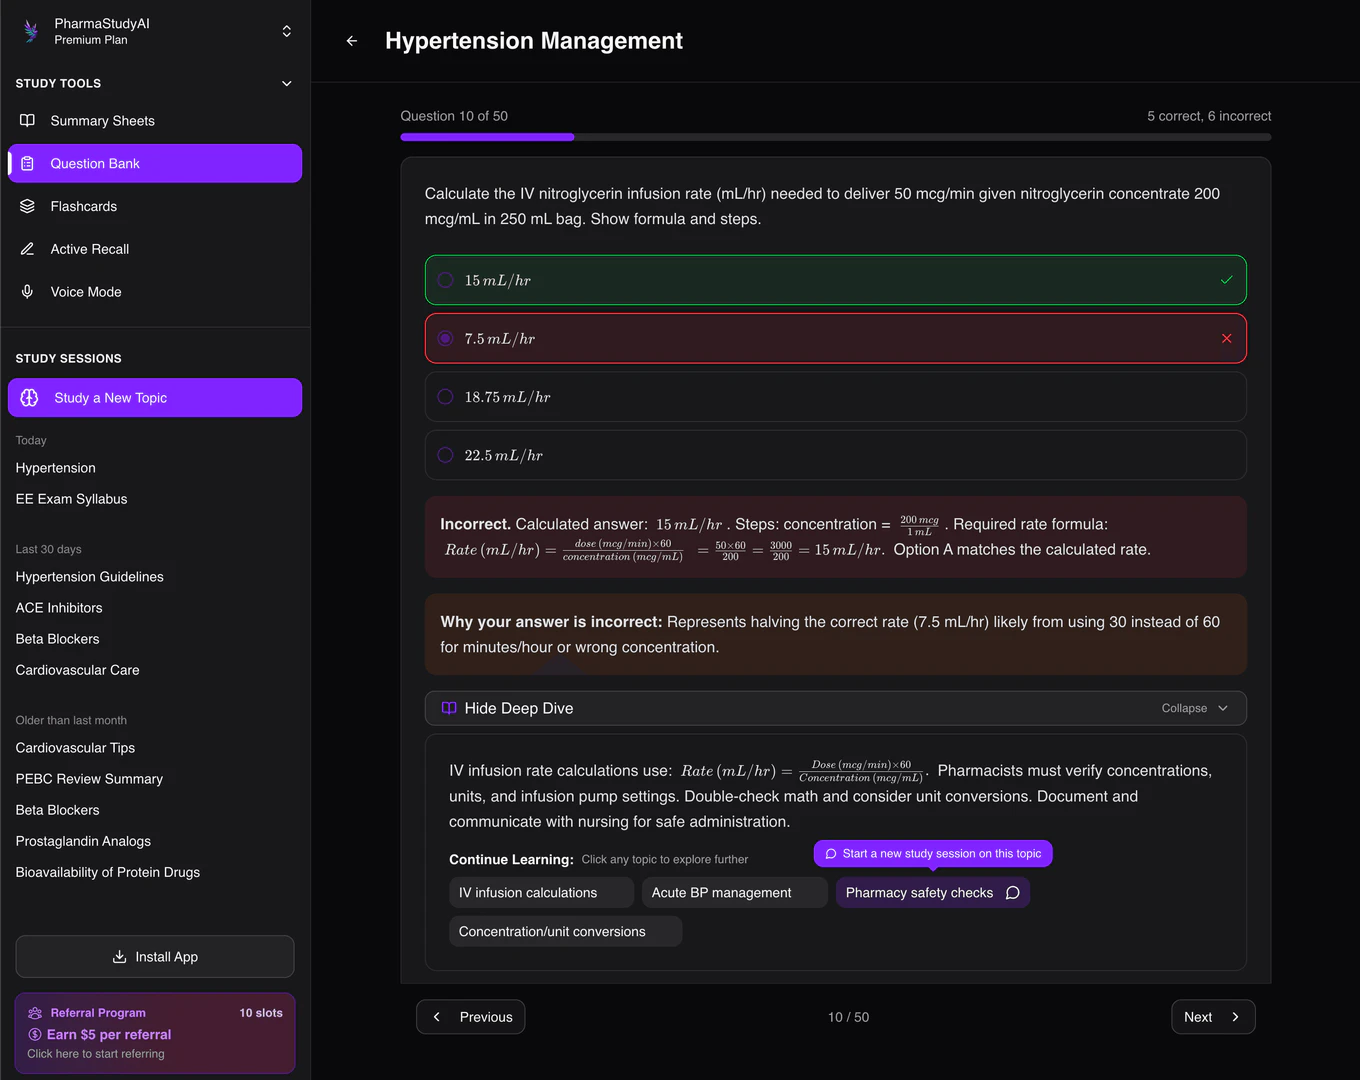The height and width of the screenshot is (1080, 1360).
Task: Select the Question Bank icon
Action: point(28,163)
